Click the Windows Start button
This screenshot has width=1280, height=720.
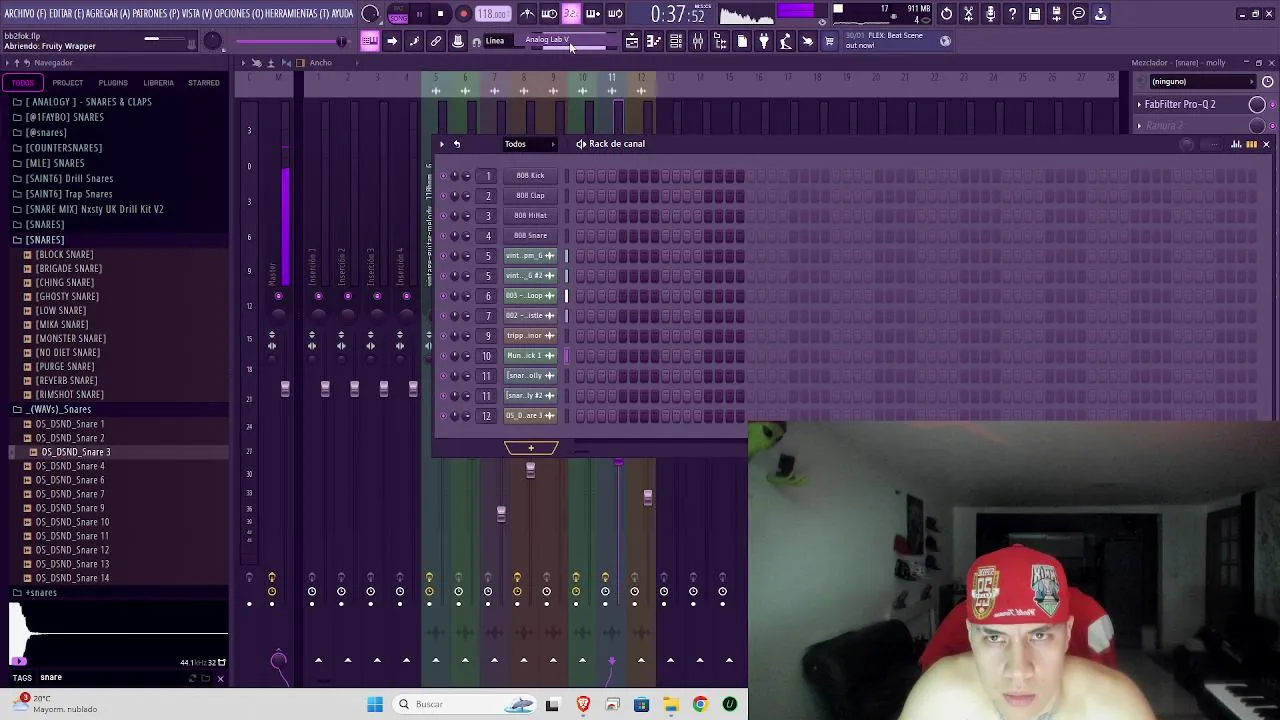click(x=375, y=704)
